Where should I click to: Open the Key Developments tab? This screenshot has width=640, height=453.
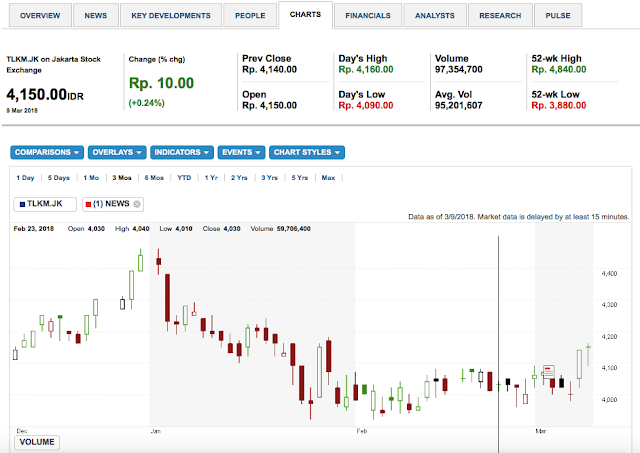171,16
